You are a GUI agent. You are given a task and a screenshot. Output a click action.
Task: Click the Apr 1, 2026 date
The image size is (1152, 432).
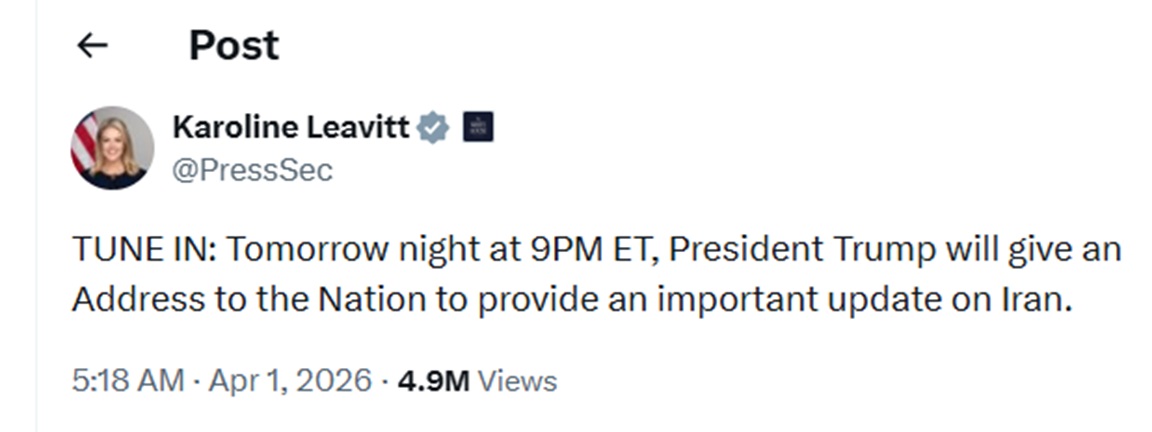tap(289, 381)
